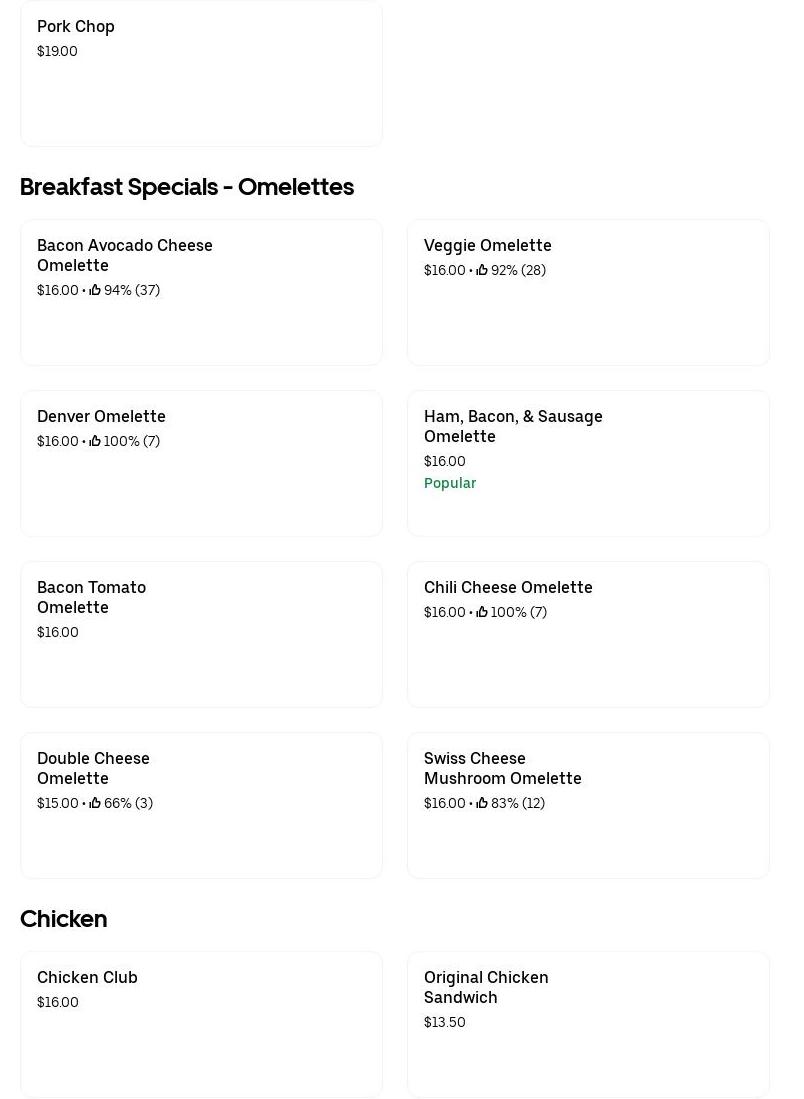The width and height of the screenshot is (804, 1099).
Task: Click thumbs-up icon under Denver Omelette
Action: (95, 441)
